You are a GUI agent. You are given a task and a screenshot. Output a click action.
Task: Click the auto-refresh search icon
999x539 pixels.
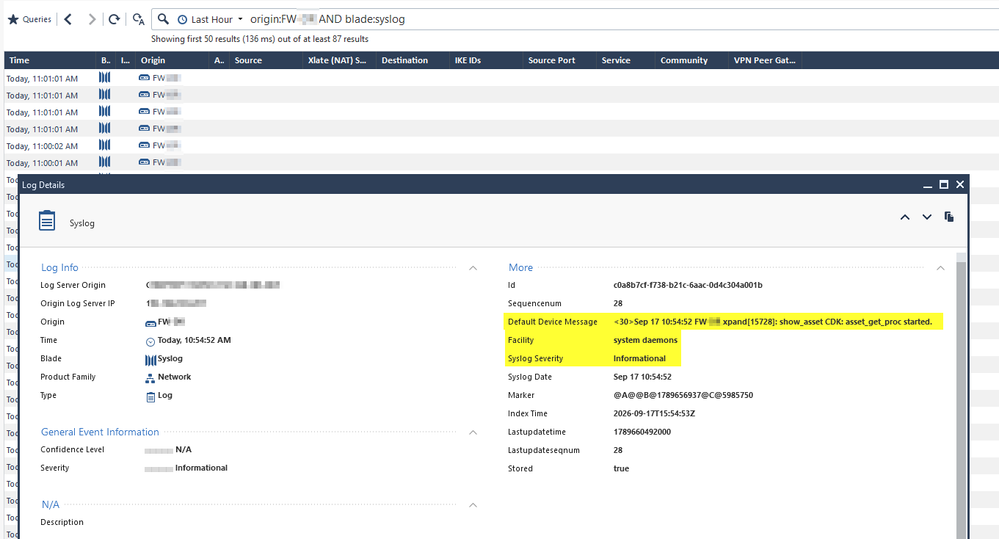point(138,19)
